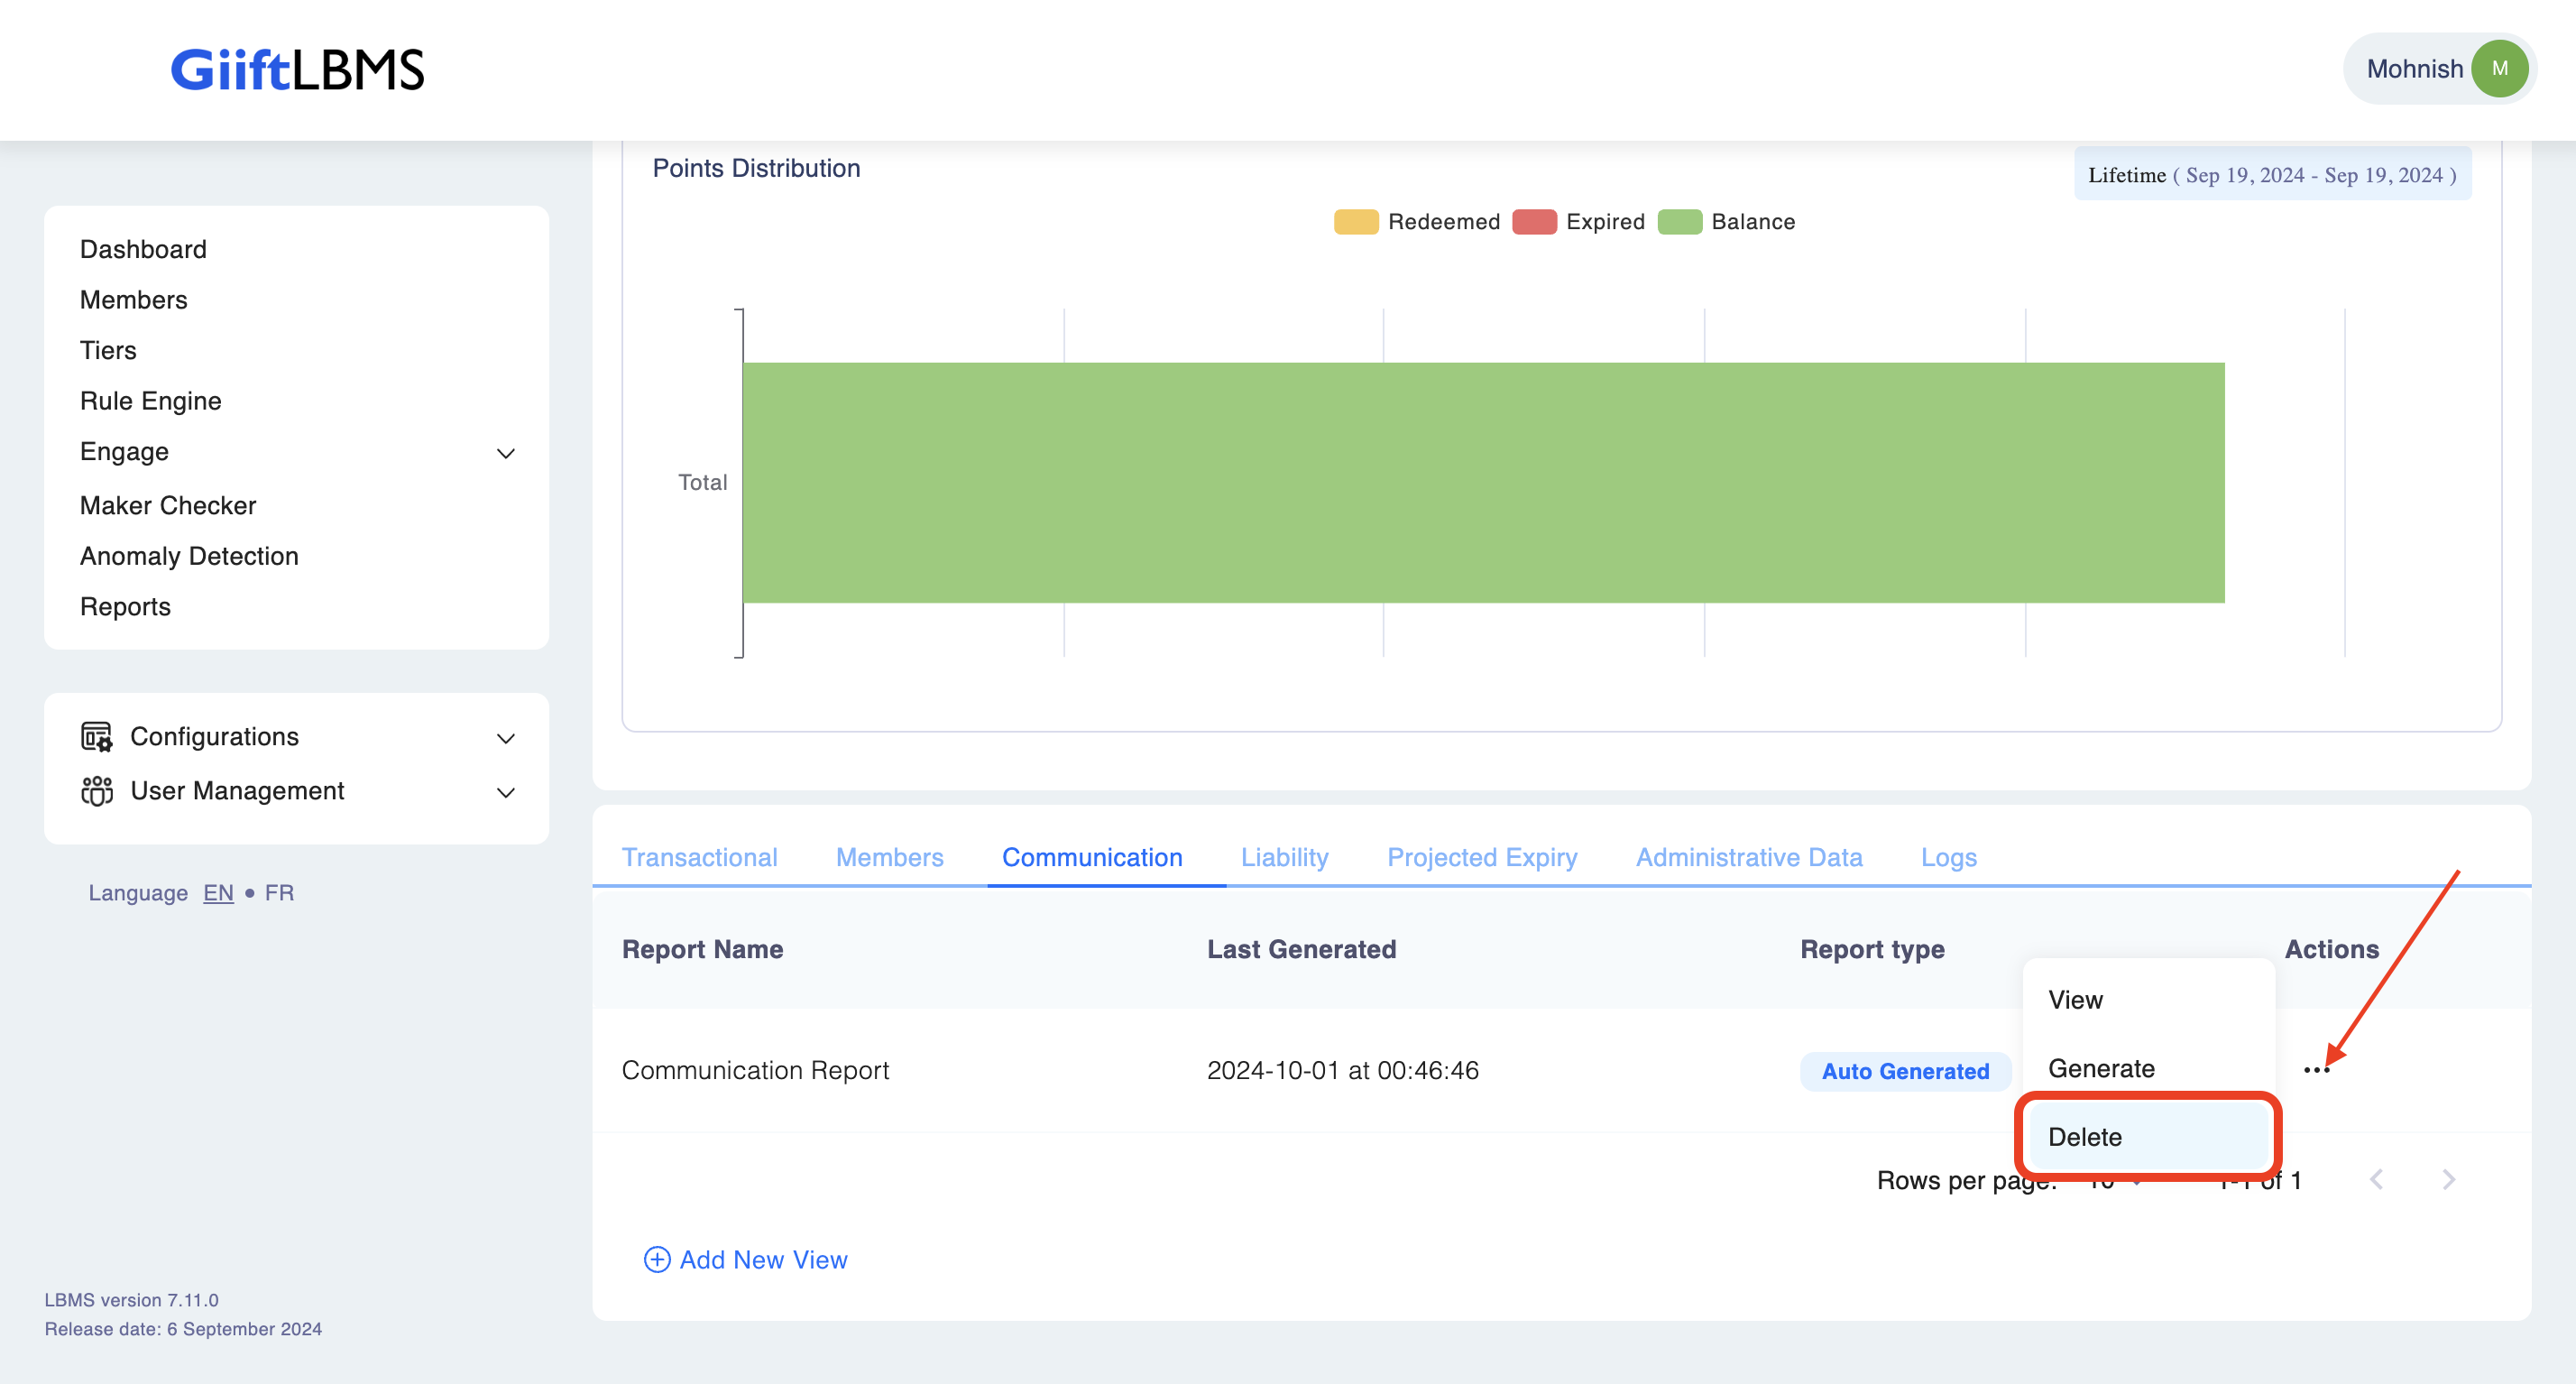Expand the Configurations section chevron

[x=506, y=738]
